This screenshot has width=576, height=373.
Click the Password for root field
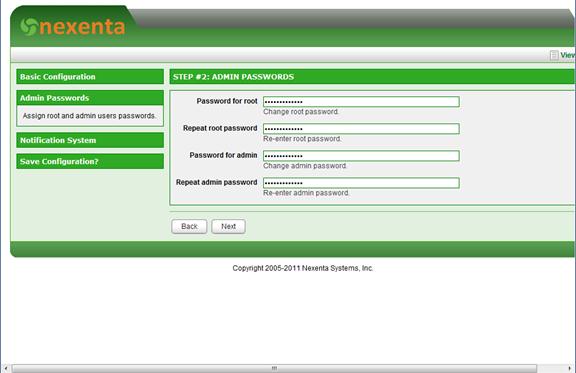pos(361,102)
